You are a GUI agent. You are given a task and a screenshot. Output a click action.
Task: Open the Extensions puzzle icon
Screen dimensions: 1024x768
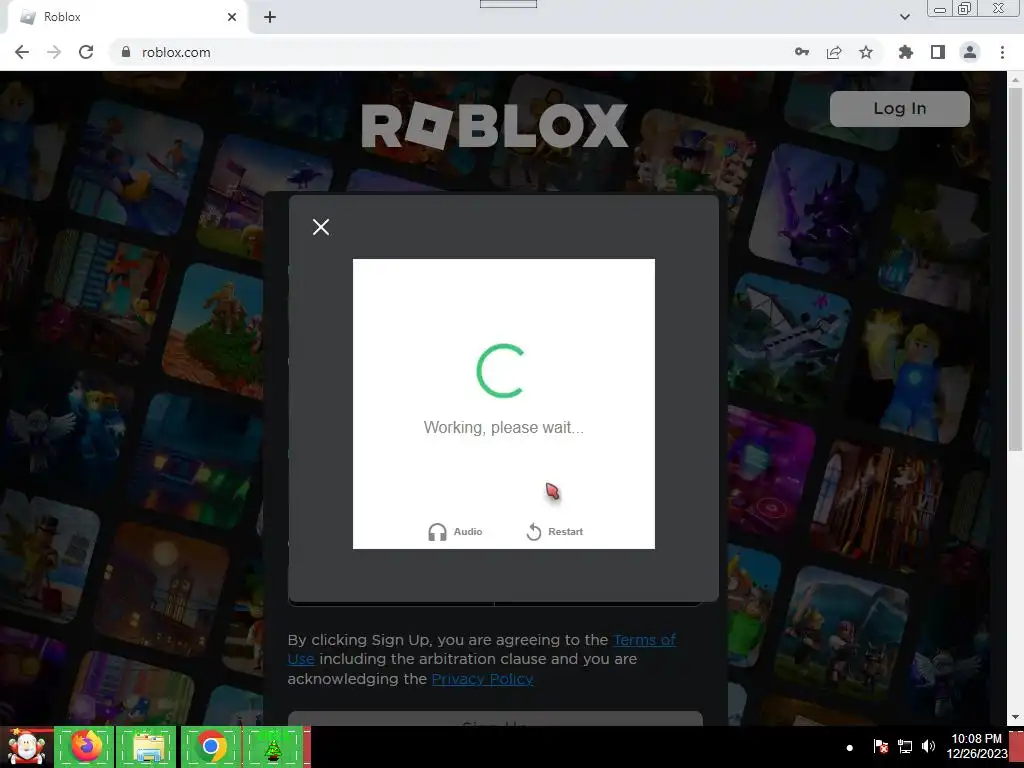(x=906, y=52)
